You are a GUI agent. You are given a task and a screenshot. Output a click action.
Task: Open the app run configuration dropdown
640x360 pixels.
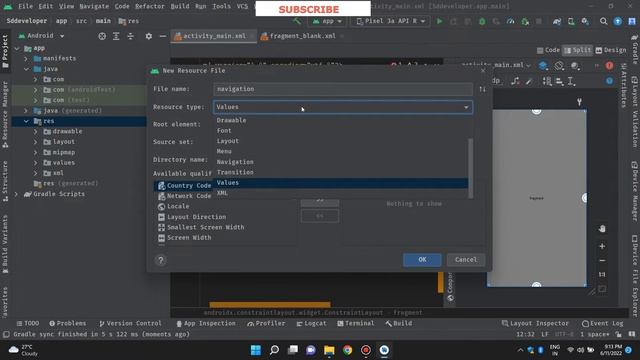[328, 21]
